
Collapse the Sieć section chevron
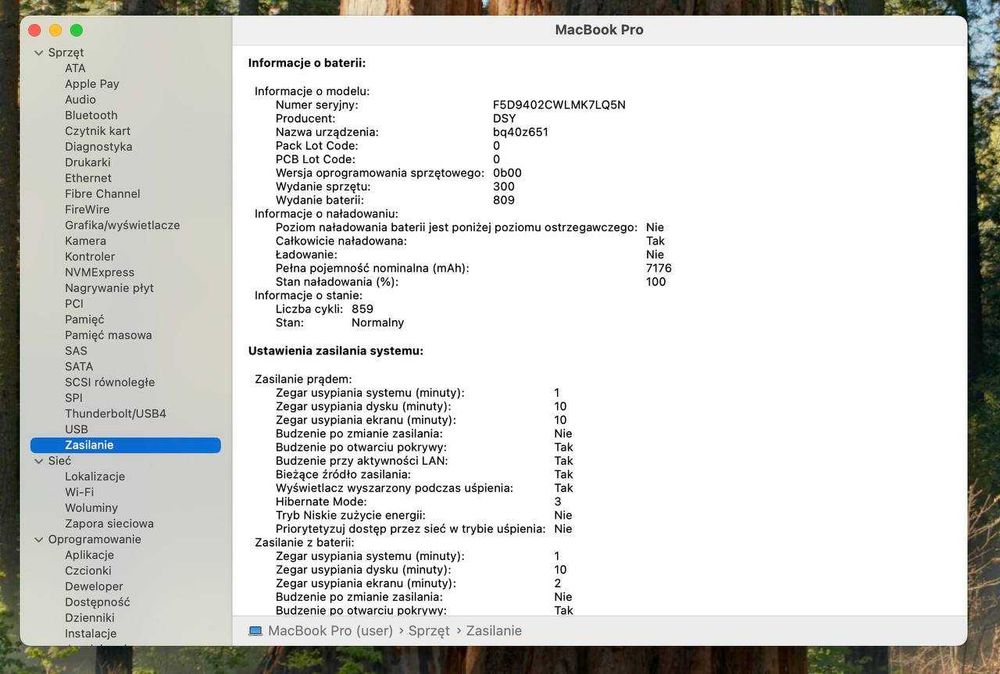point(39,461)
